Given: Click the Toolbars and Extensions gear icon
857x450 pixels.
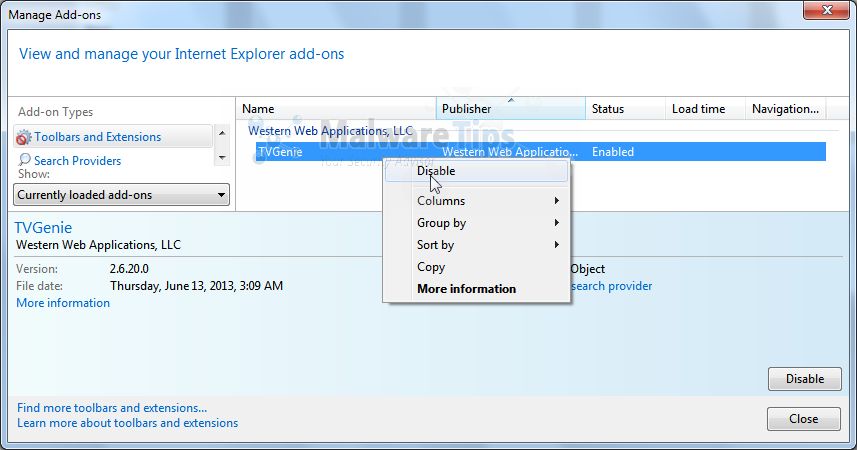Looking at the screenshot, I should pyautogui.click(x=23, y=137).
